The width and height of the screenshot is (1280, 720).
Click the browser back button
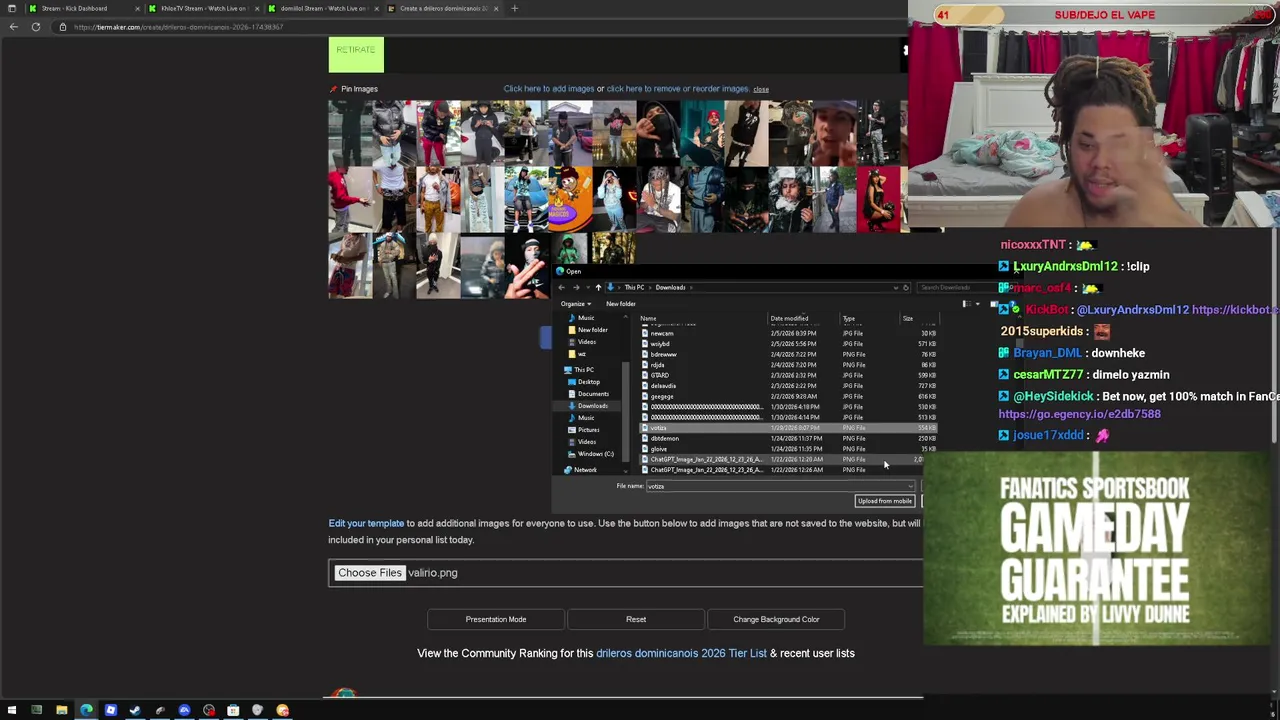coord(13,27)
